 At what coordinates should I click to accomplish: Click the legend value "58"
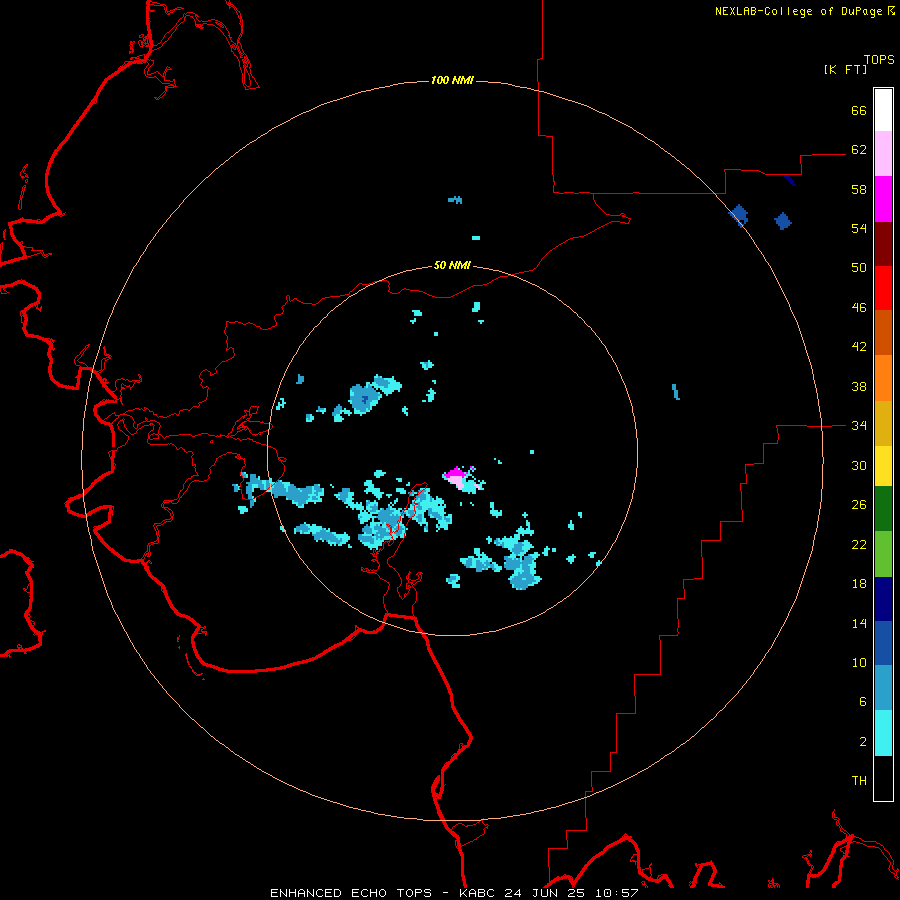[x=859, y=189]
